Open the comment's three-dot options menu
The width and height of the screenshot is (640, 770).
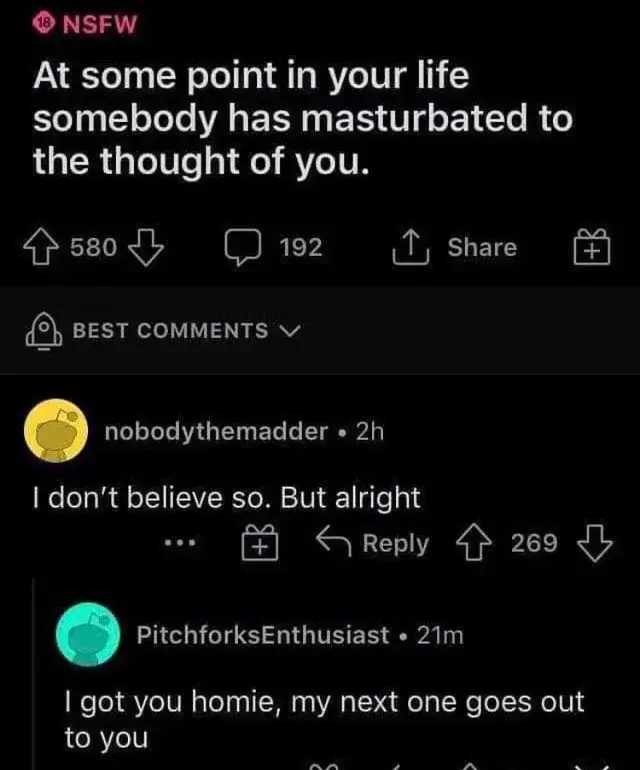click(x=180, y=545)
